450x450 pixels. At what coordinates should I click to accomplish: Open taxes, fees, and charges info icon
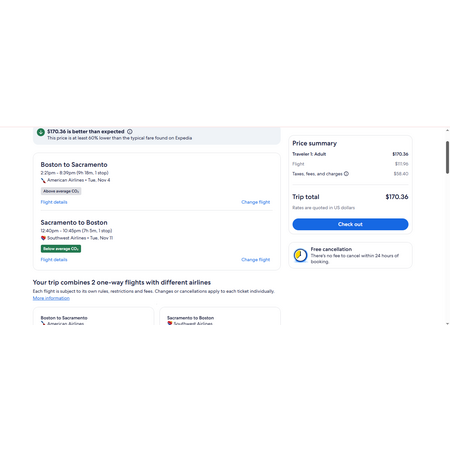346,174
